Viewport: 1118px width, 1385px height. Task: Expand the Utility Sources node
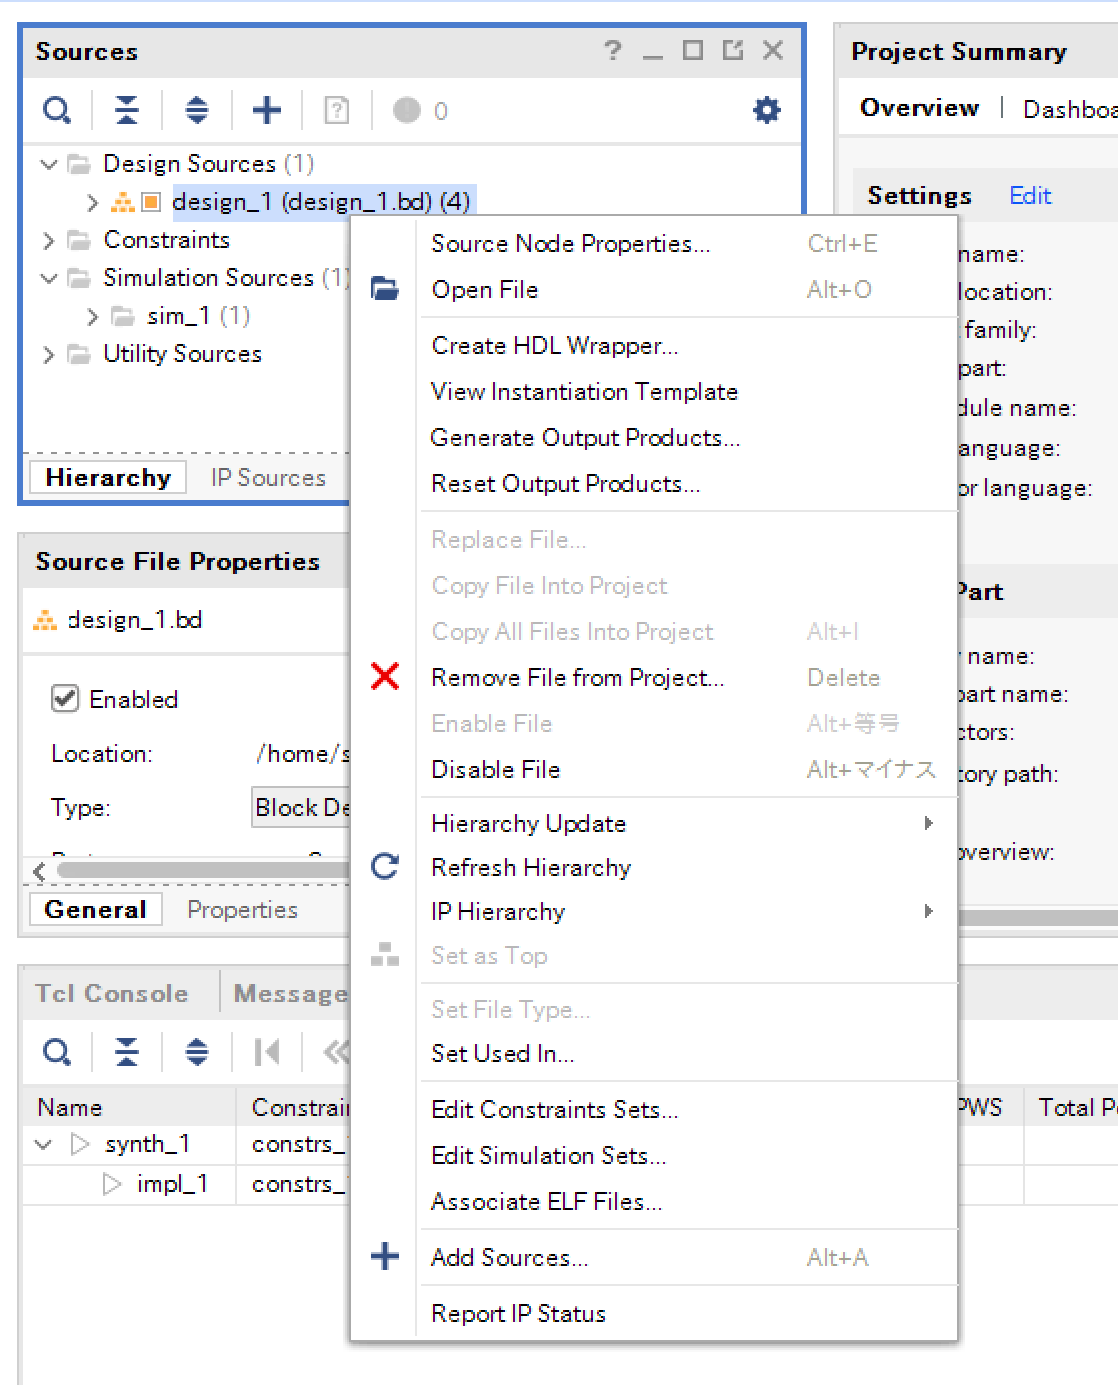[48, 354]
